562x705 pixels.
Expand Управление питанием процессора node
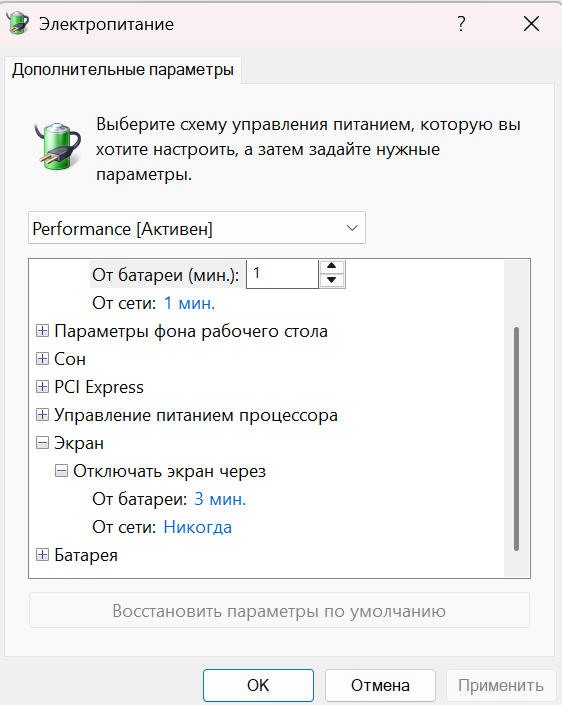click(x=42, y=415)
